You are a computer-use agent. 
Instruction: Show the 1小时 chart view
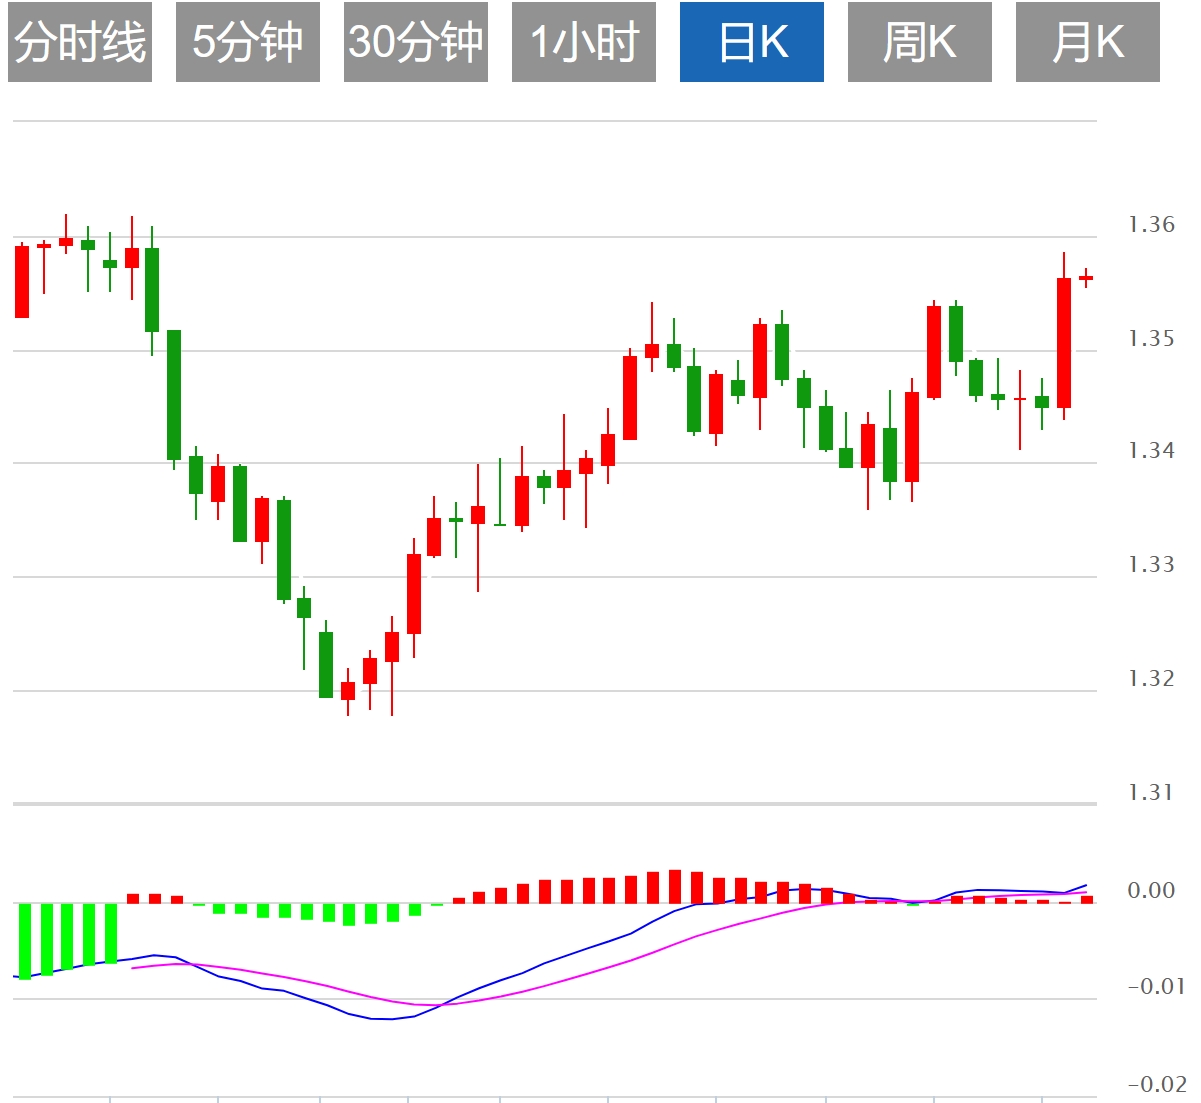(x=584, y=42)
